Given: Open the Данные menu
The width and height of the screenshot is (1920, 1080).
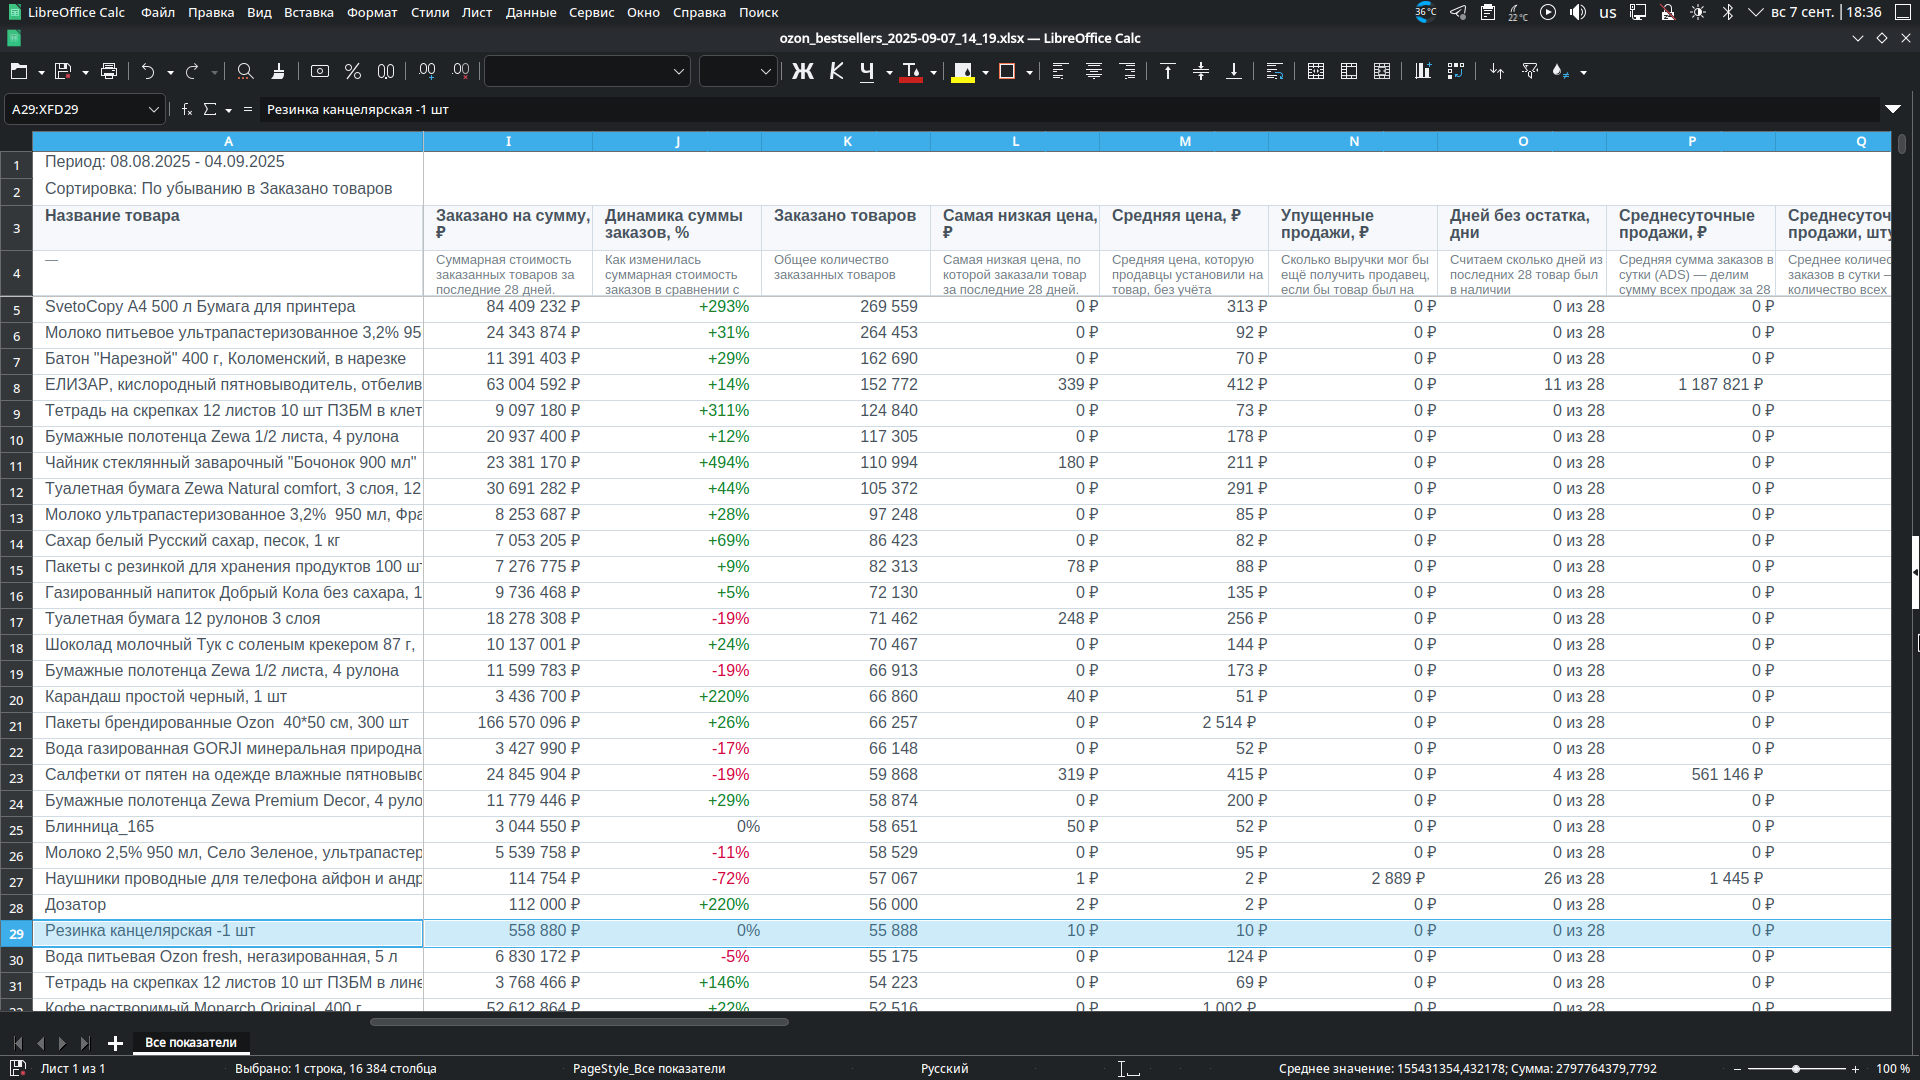Looking at the screenshot, I should [x=531, y=12].
